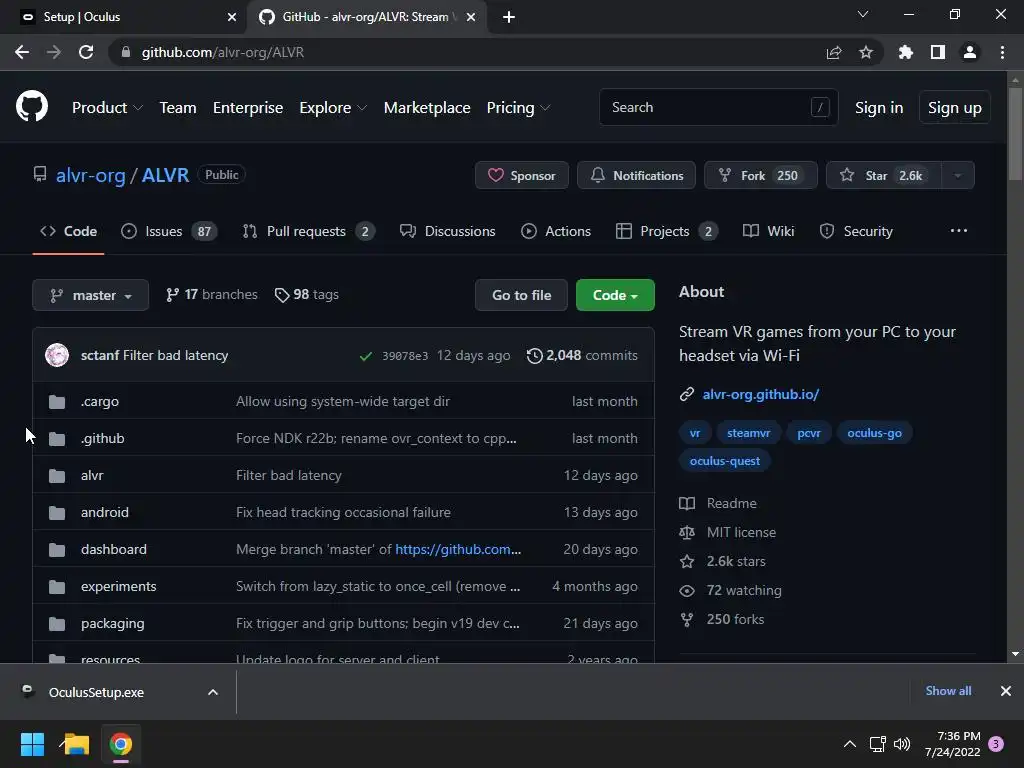Click the page vertical scrollbar thumb
The height and width of the screenshot is (768, 1024).
coord(1015,134)
